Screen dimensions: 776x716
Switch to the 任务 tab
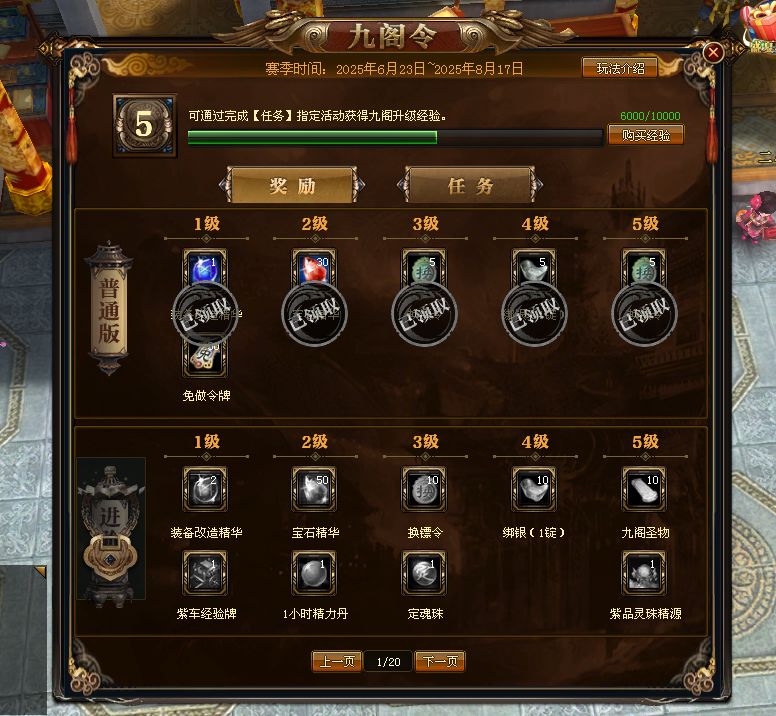coord(470,186)
